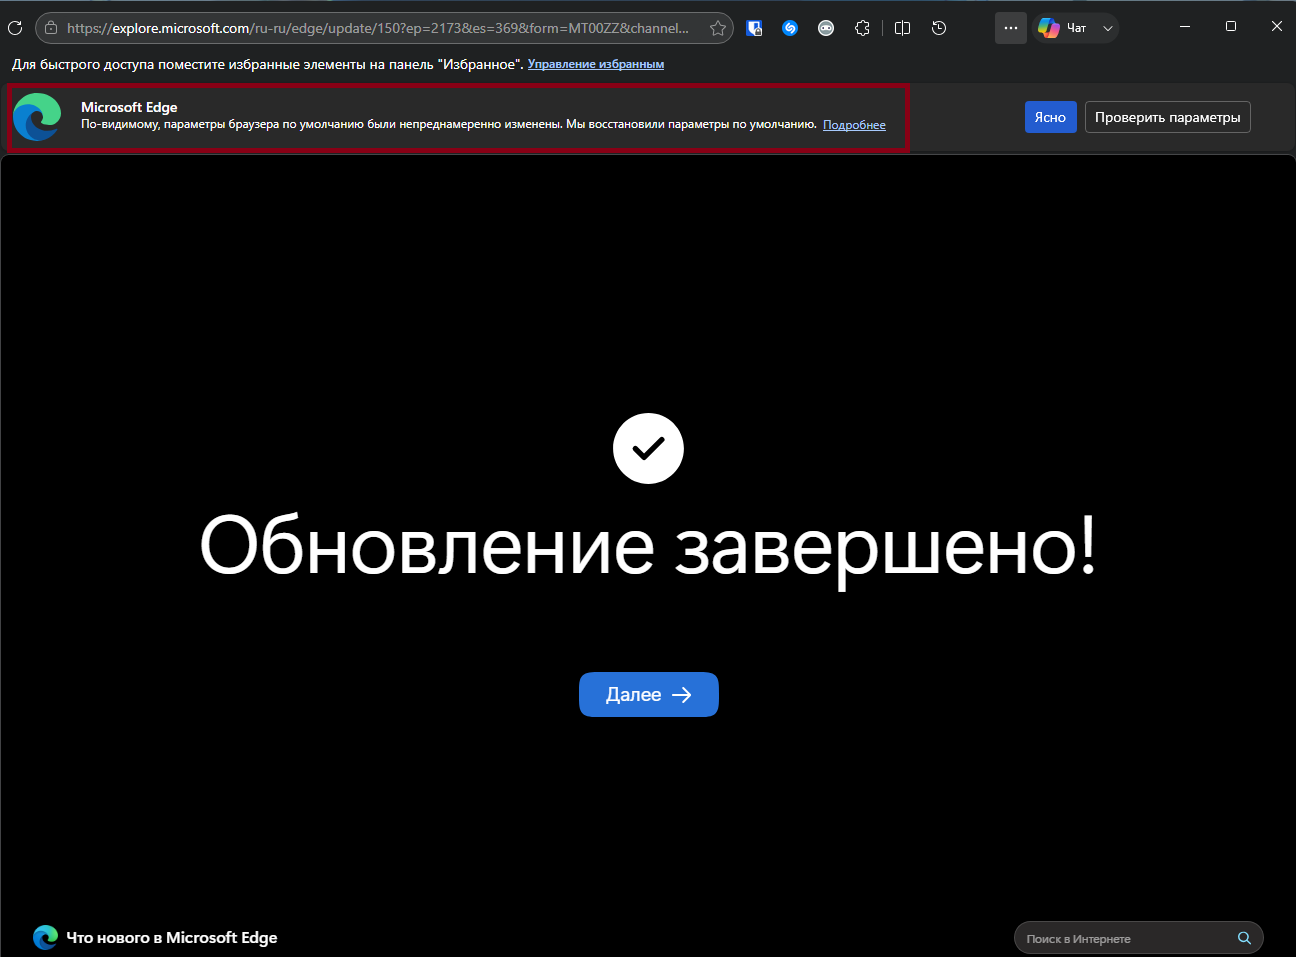
Task: Expand the dropdown arrow next to Чат
Action: [1107, 28]
